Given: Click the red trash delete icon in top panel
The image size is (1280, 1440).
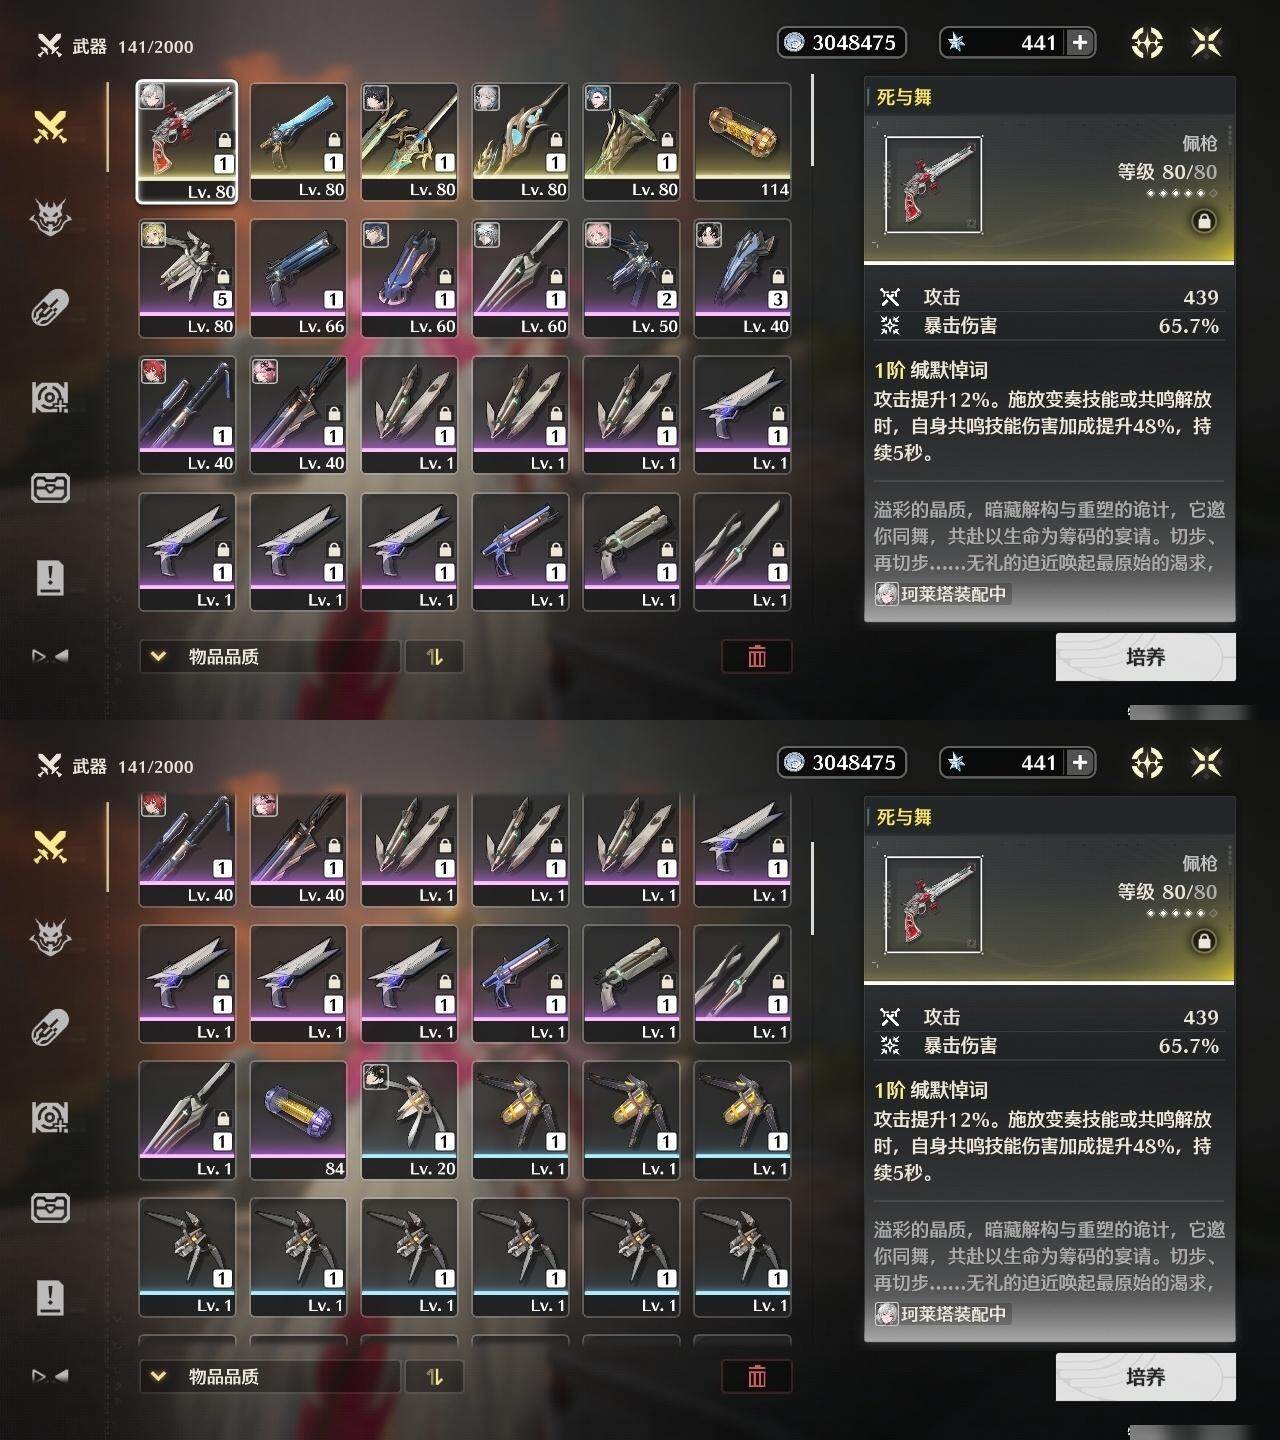Looking at the screenshot, I should click(757, 656).
